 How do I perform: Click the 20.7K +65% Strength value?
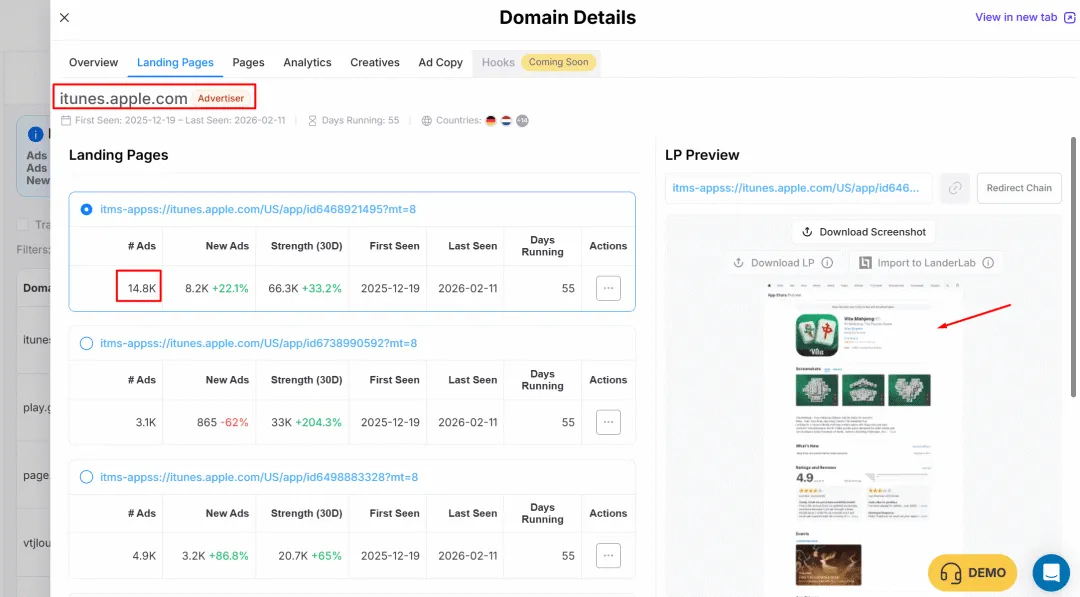click(310, 556)
